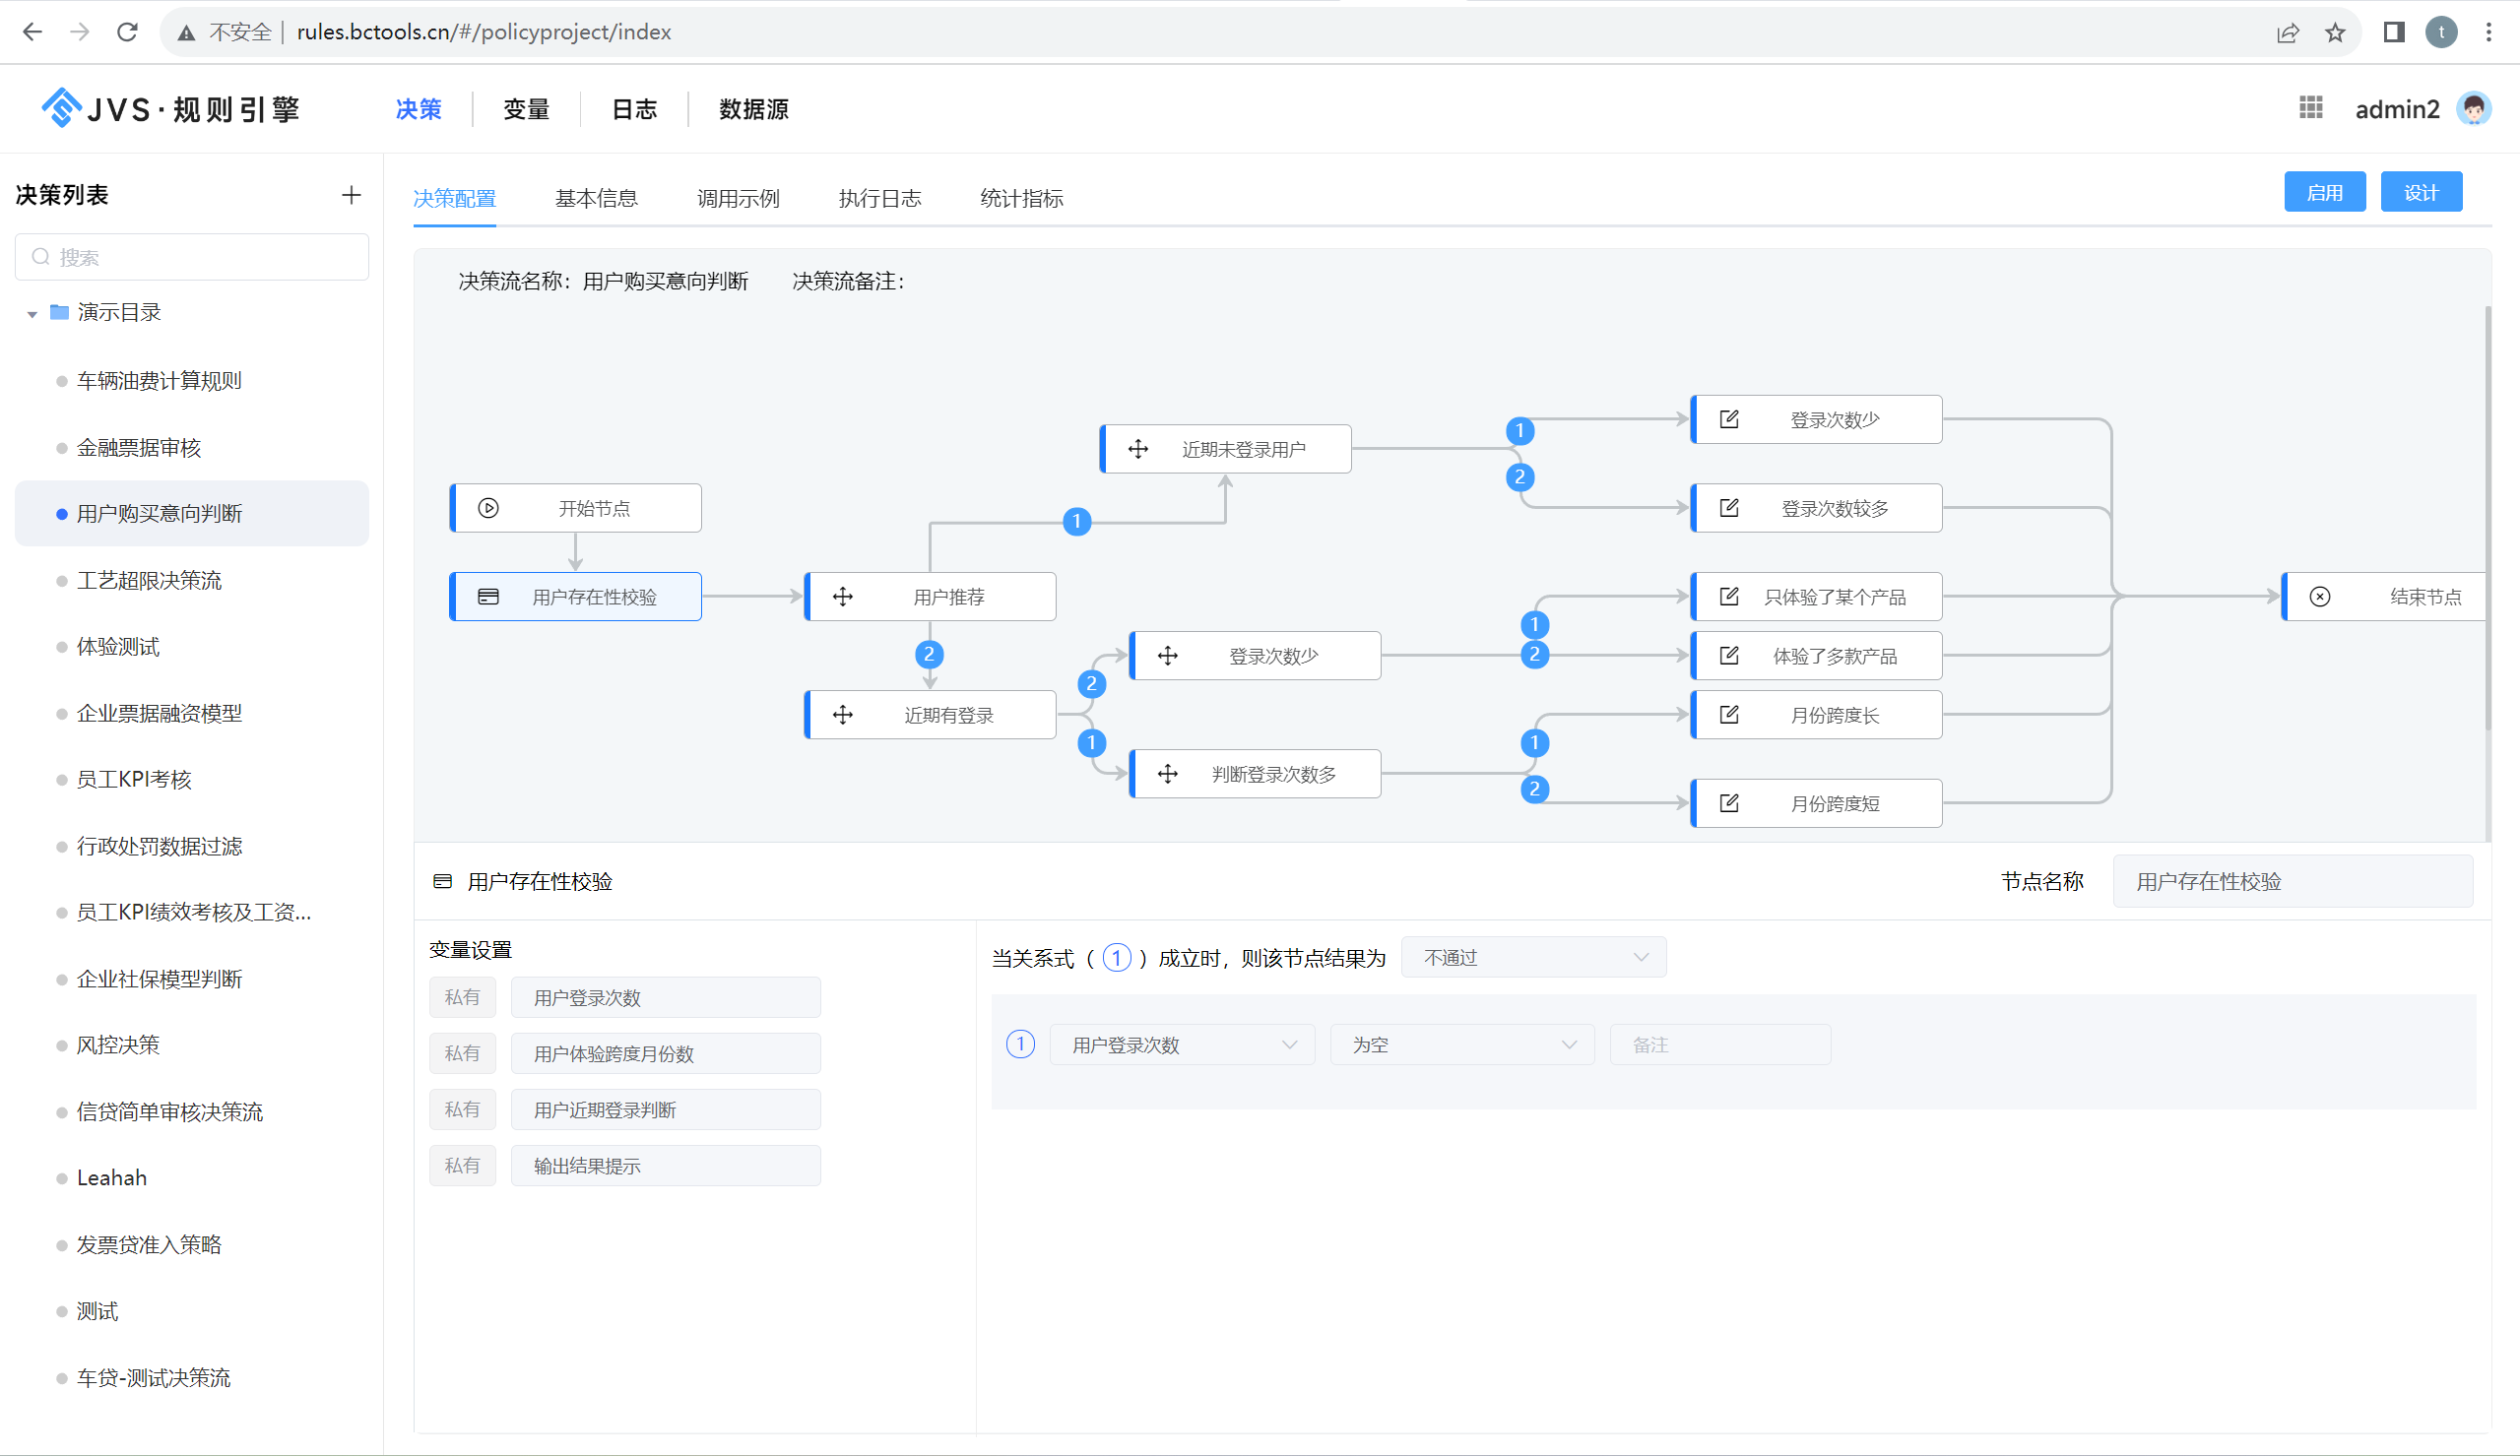Click the 启用 button
This screenshot has width=2520, height=1456.
tap(2324, 192)
